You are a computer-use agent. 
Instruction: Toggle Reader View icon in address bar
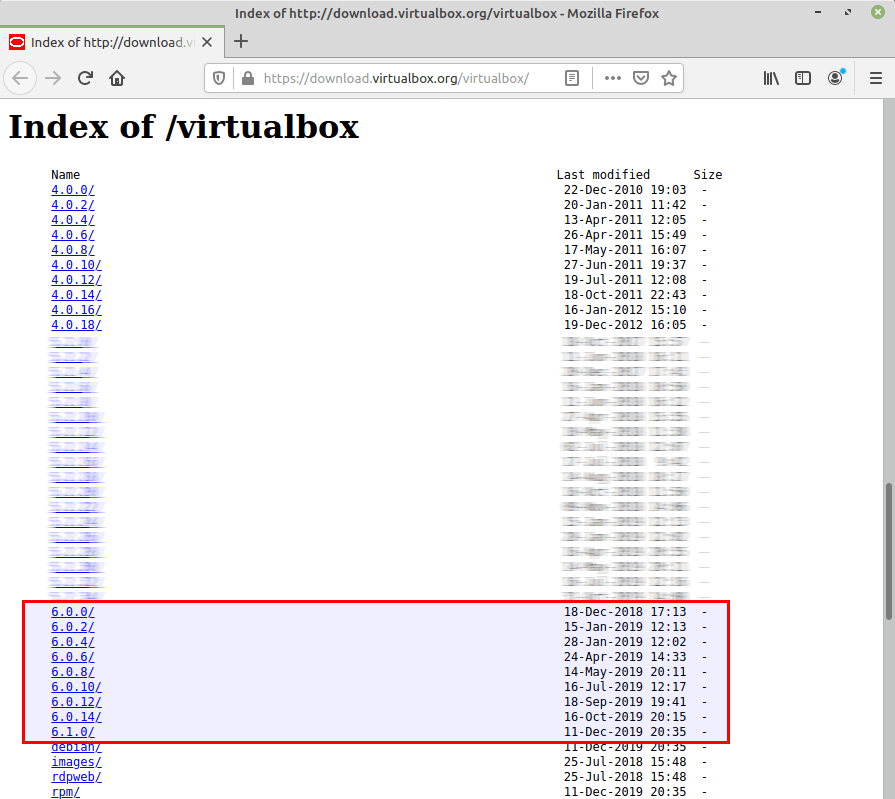pos(572,78)
